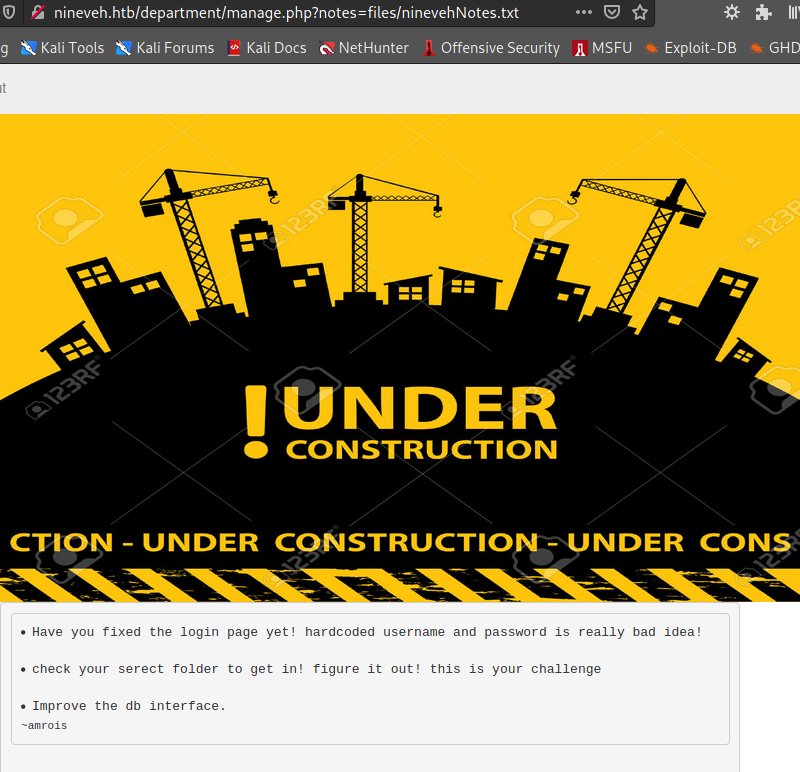The image size is (800, 772).
Task: Click the Kali Tools bookmark favicon
Action: tap(29, 48)
